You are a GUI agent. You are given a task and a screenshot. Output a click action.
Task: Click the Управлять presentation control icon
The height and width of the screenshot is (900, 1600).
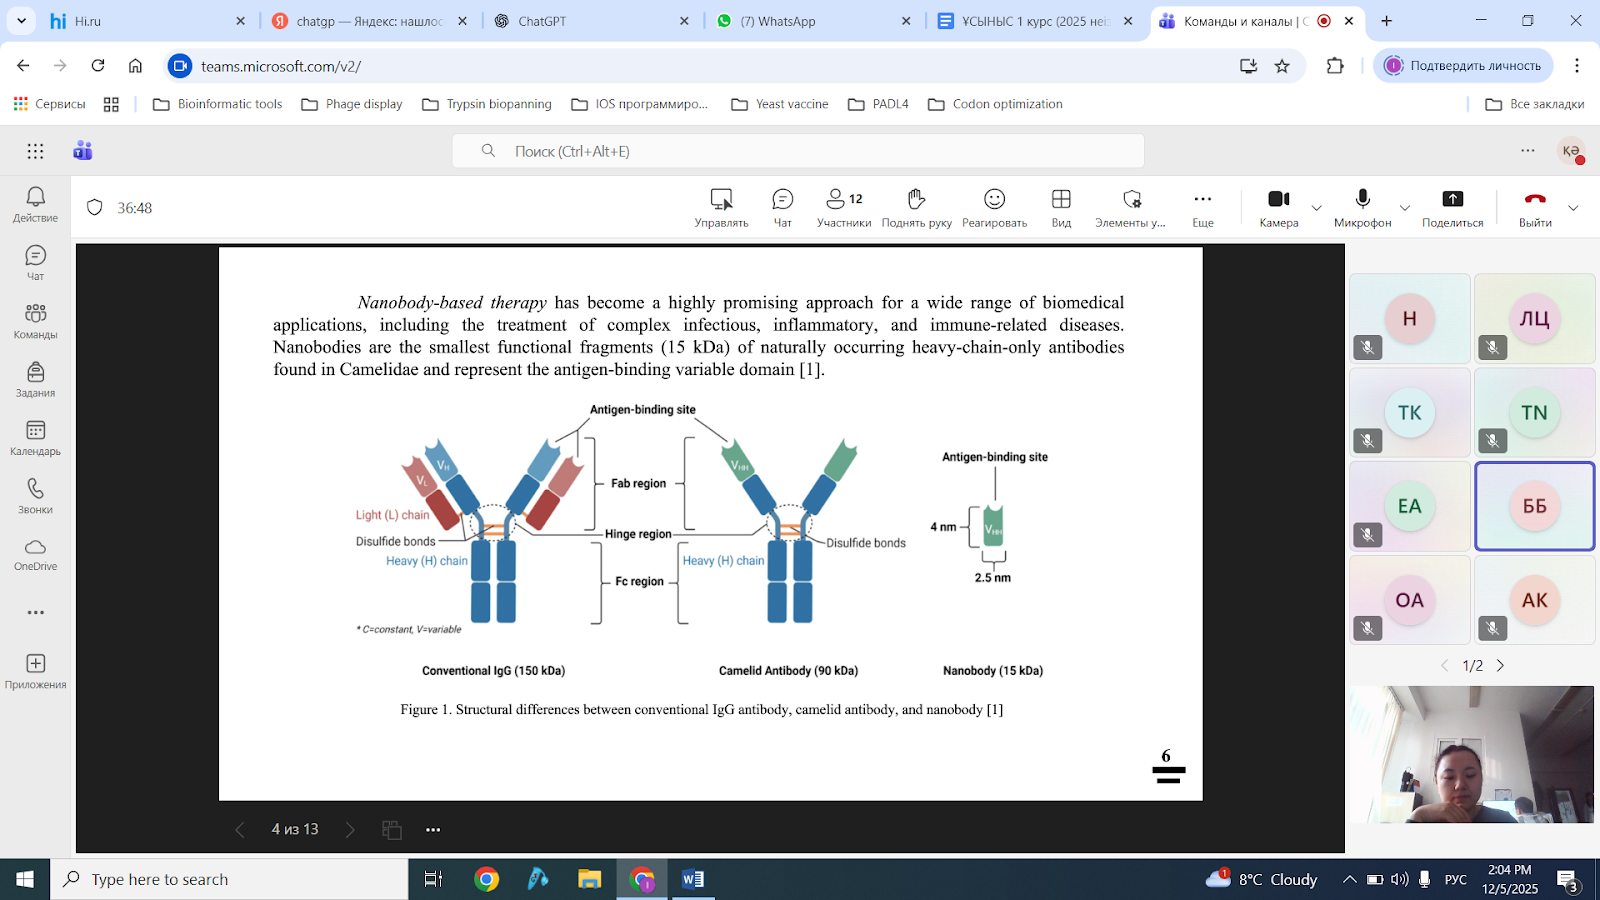tap(721, 207)
